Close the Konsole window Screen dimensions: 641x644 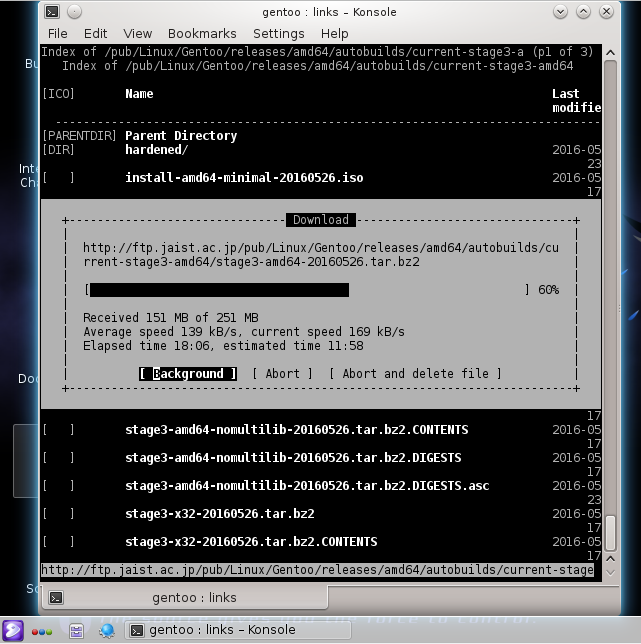[x=606, y=12]
